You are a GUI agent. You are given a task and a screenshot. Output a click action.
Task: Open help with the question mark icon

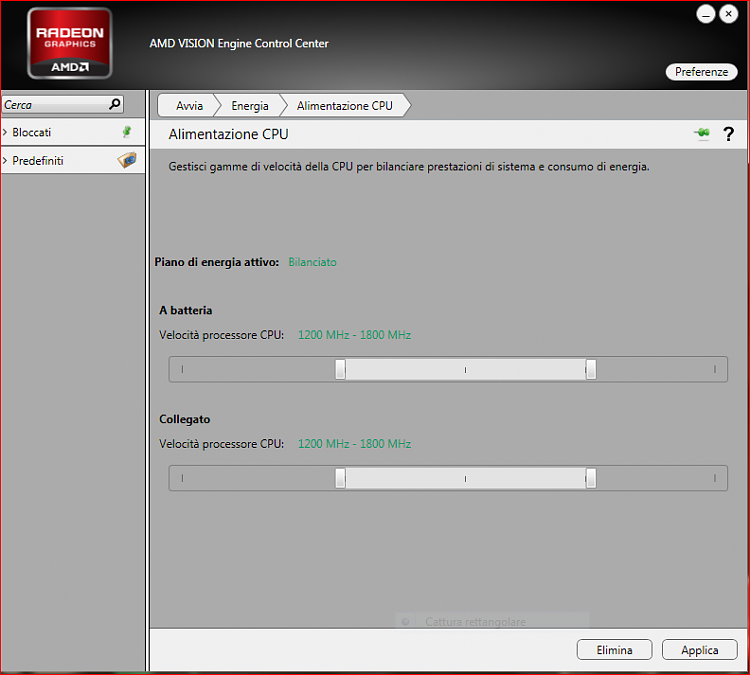(728, 134)
